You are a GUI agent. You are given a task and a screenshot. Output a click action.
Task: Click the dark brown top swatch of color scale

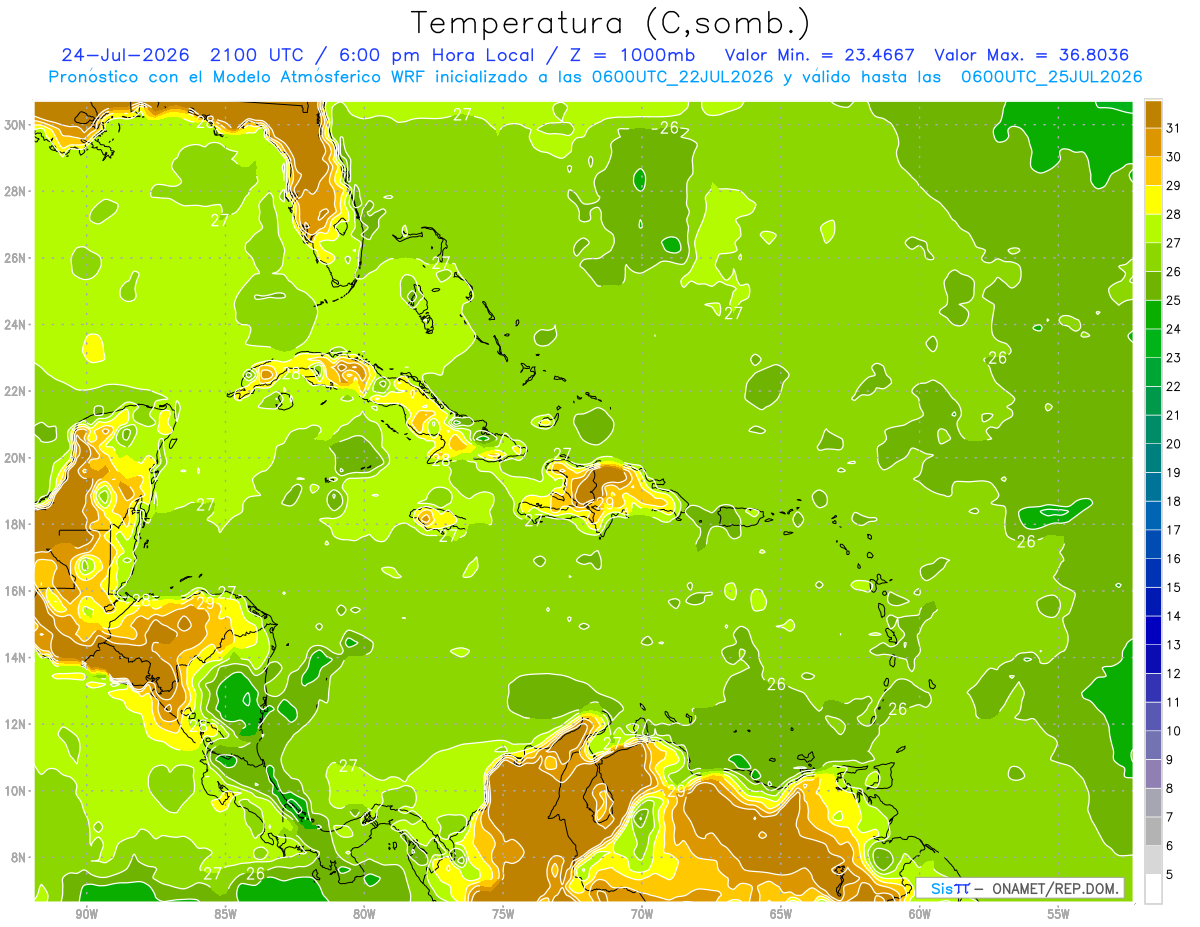click(1153, 115)
